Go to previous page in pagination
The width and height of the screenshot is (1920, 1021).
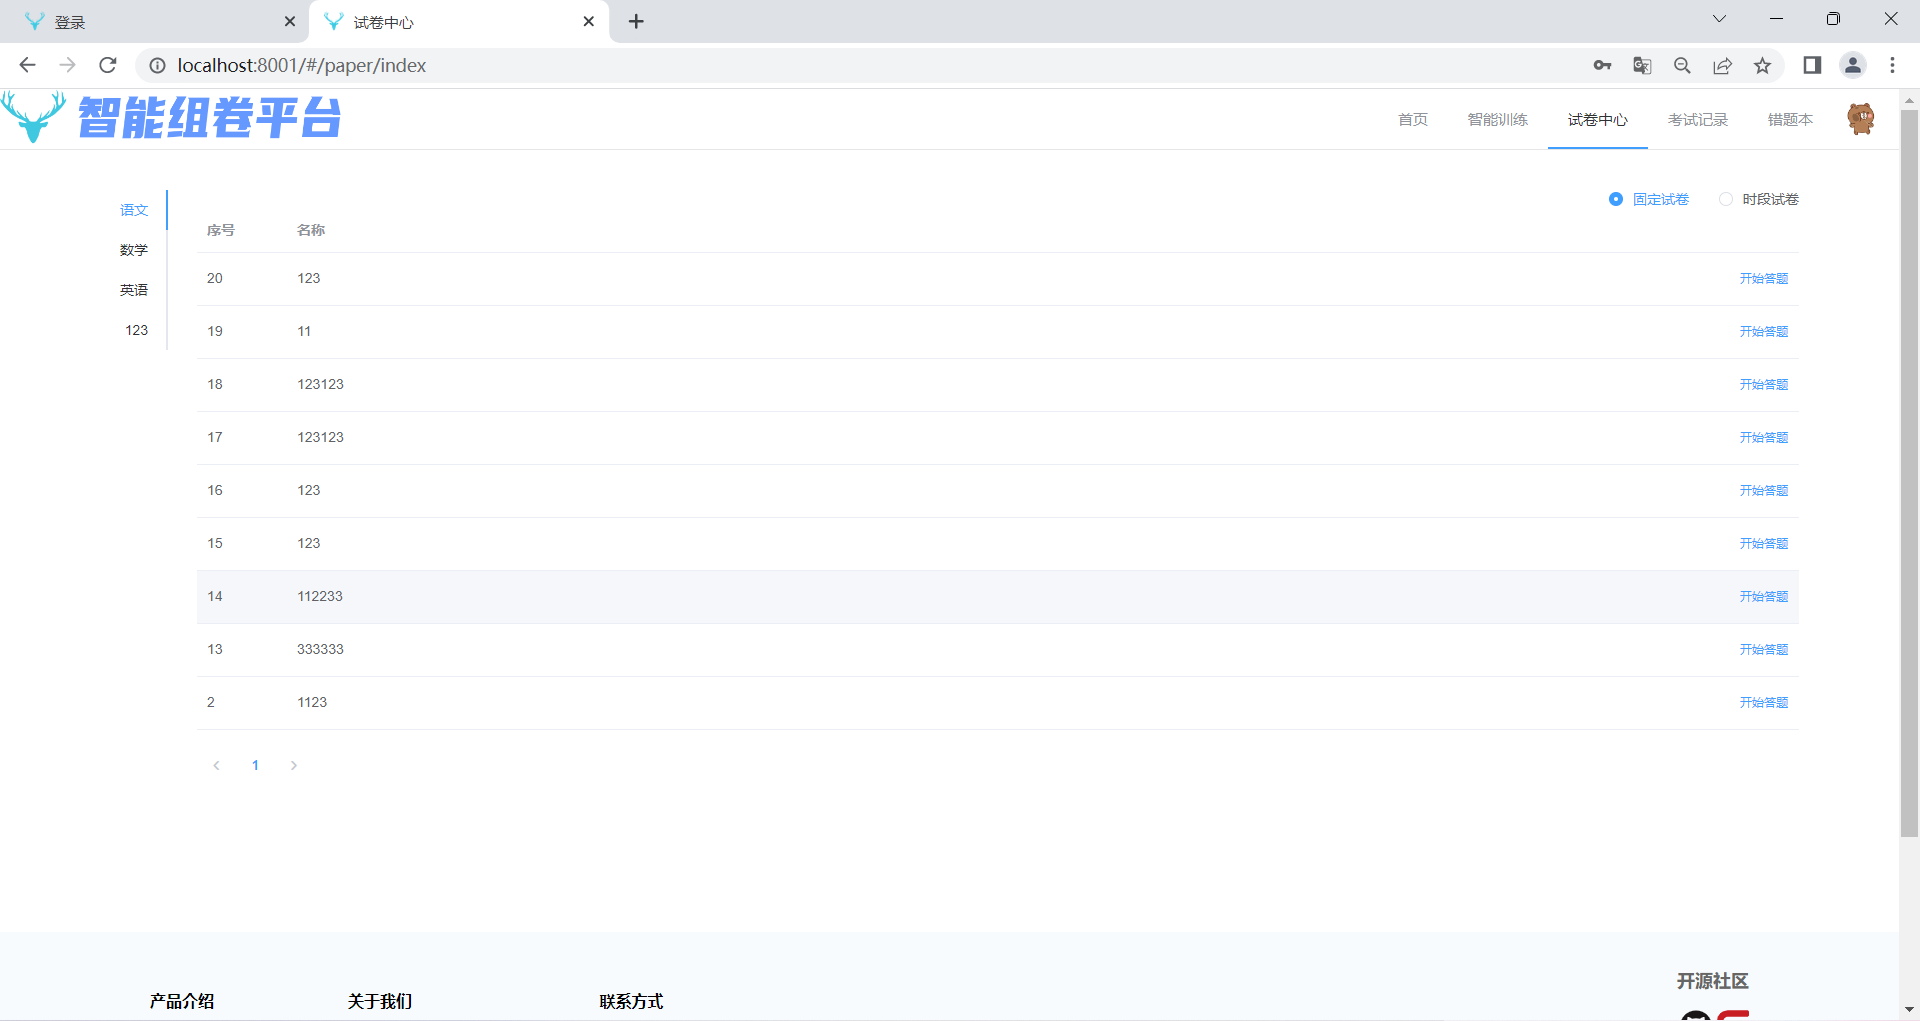click(216, 765)
